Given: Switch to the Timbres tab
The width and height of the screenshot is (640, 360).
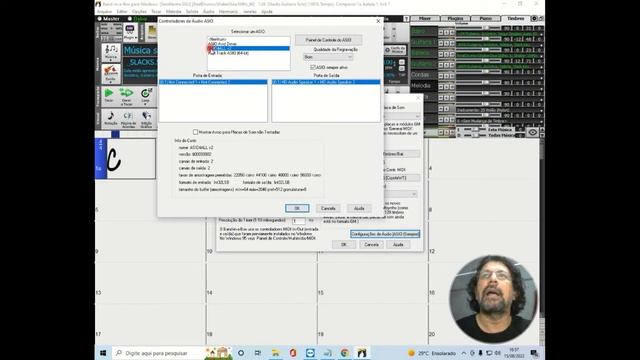Looking at the screenshot, I should pos(516,19).
